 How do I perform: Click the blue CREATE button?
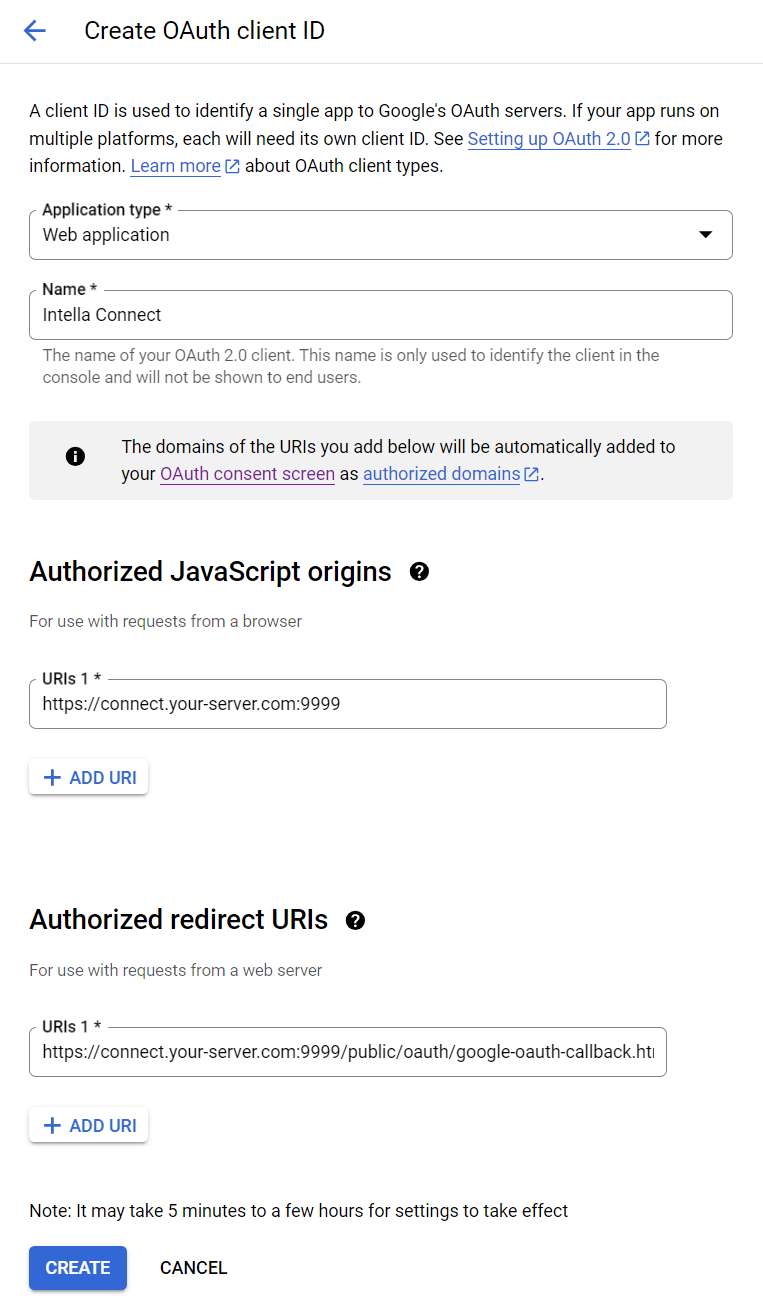(78, 1268)
